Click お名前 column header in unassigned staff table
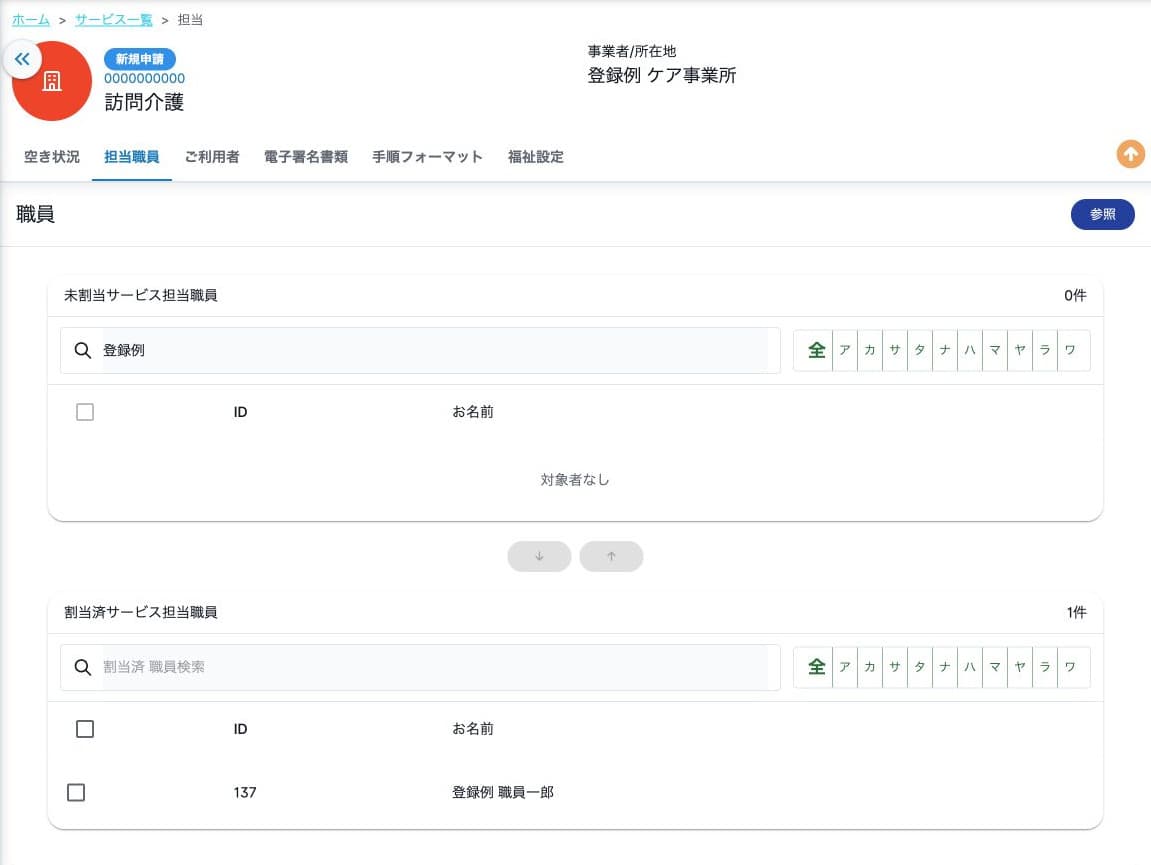The image size is (1151, 865). 473,412
